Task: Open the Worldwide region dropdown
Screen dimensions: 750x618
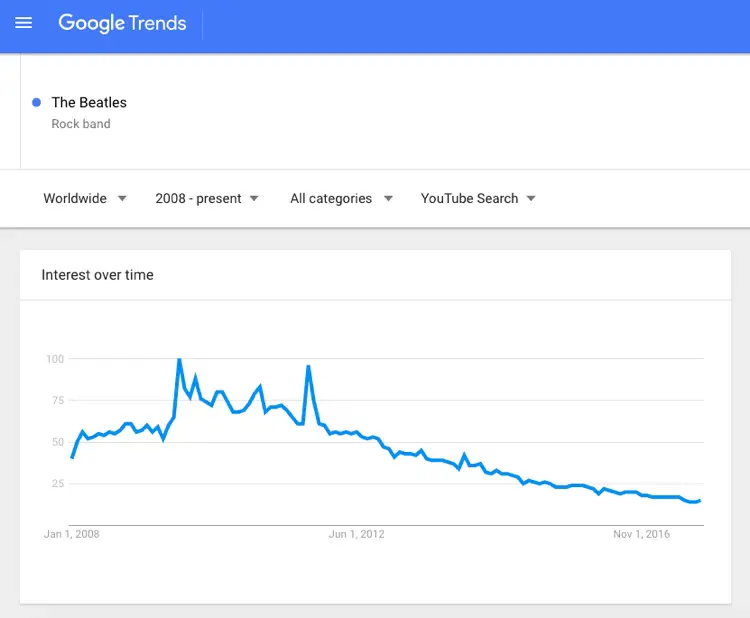Action: 85,199
